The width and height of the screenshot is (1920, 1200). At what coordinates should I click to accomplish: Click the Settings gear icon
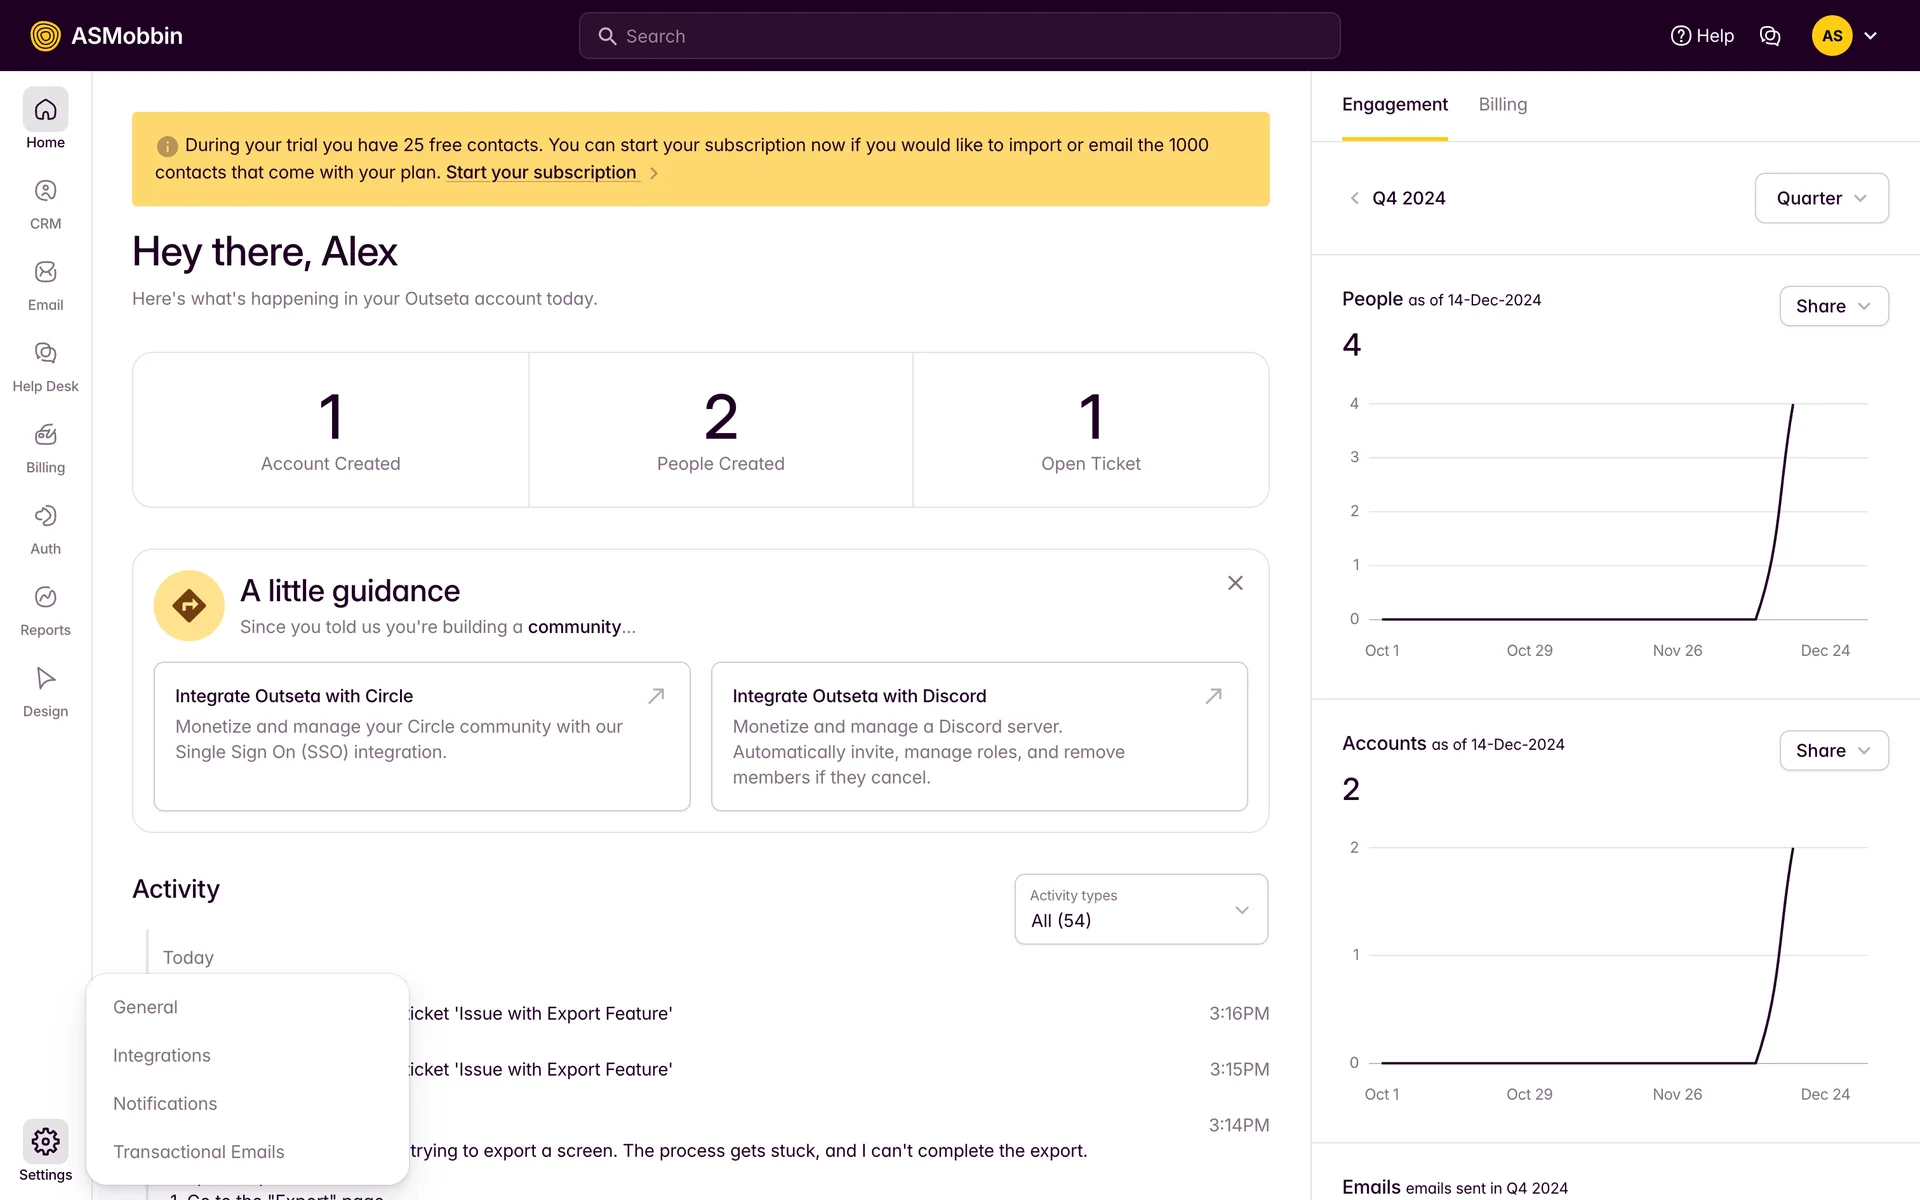pyautogui.click(x=45, y=1142)
